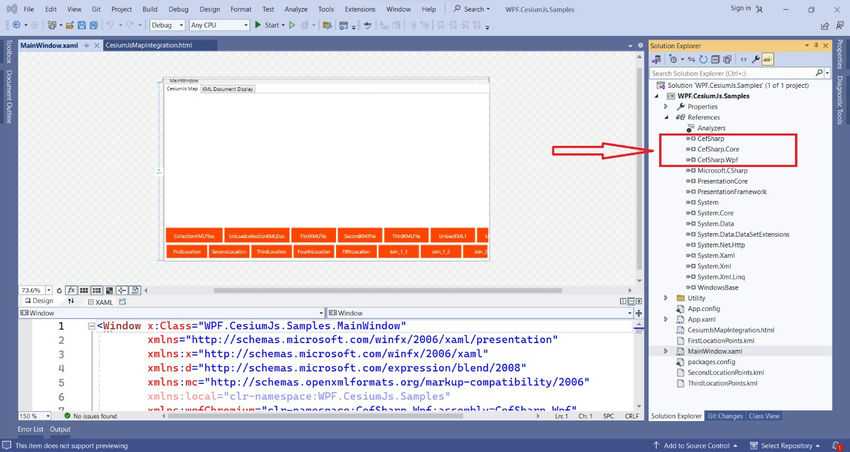850x452 pixels.
Task: Click the Show All Files icon in Solution Explorer
Action: coord(727,60)
